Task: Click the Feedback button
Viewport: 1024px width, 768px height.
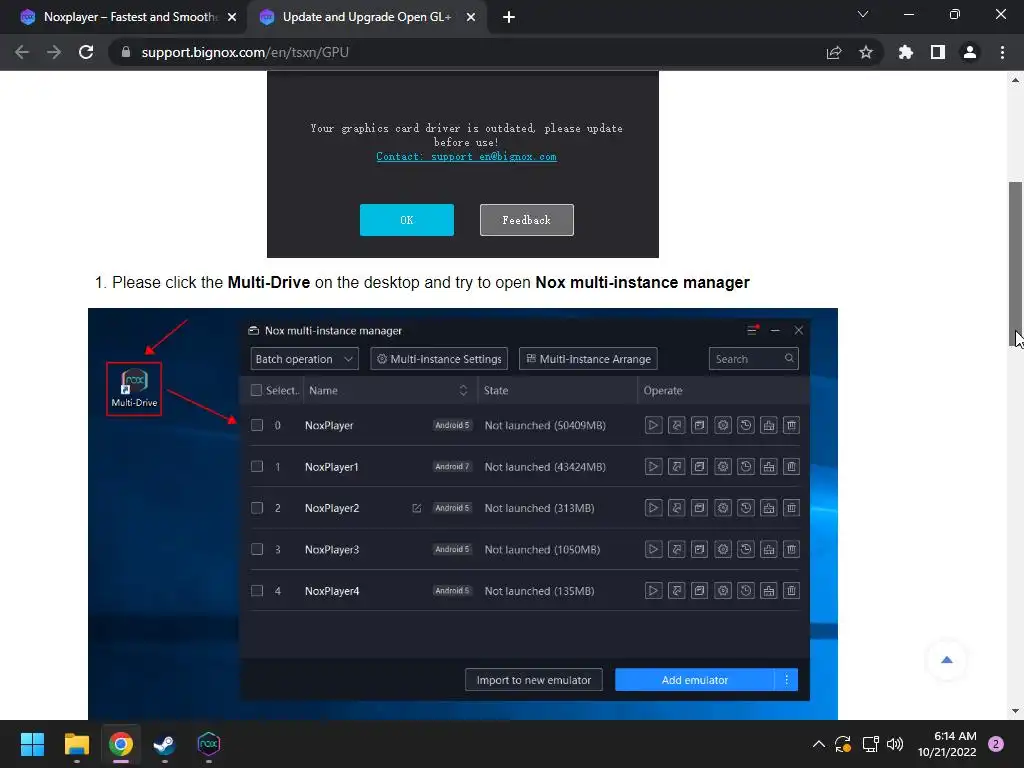Action: pos(526,220)
